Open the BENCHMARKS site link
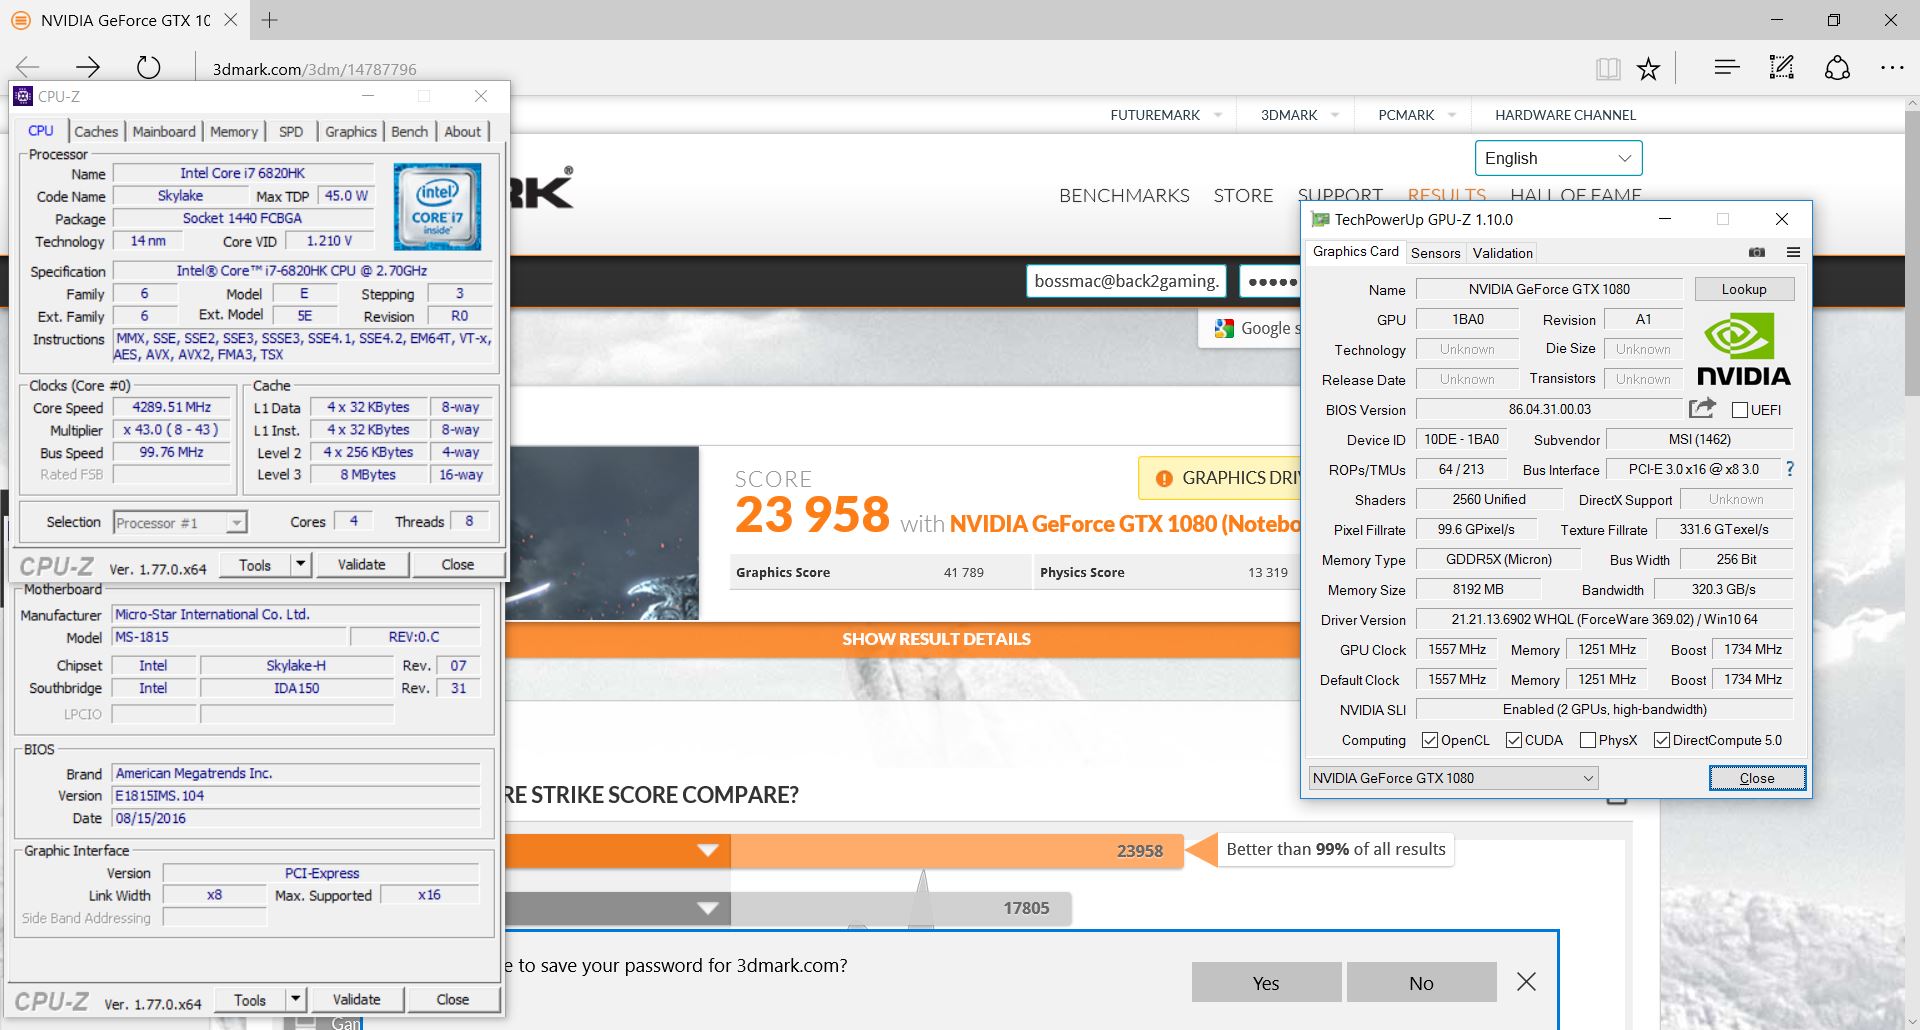Screen dimensions: 1920x1030 1124,196
